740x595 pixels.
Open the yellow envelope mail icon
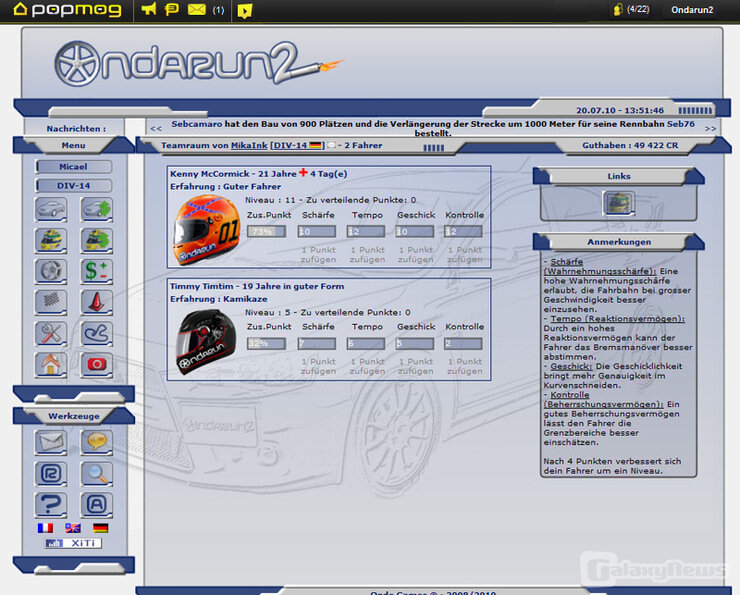click(196, 9)
